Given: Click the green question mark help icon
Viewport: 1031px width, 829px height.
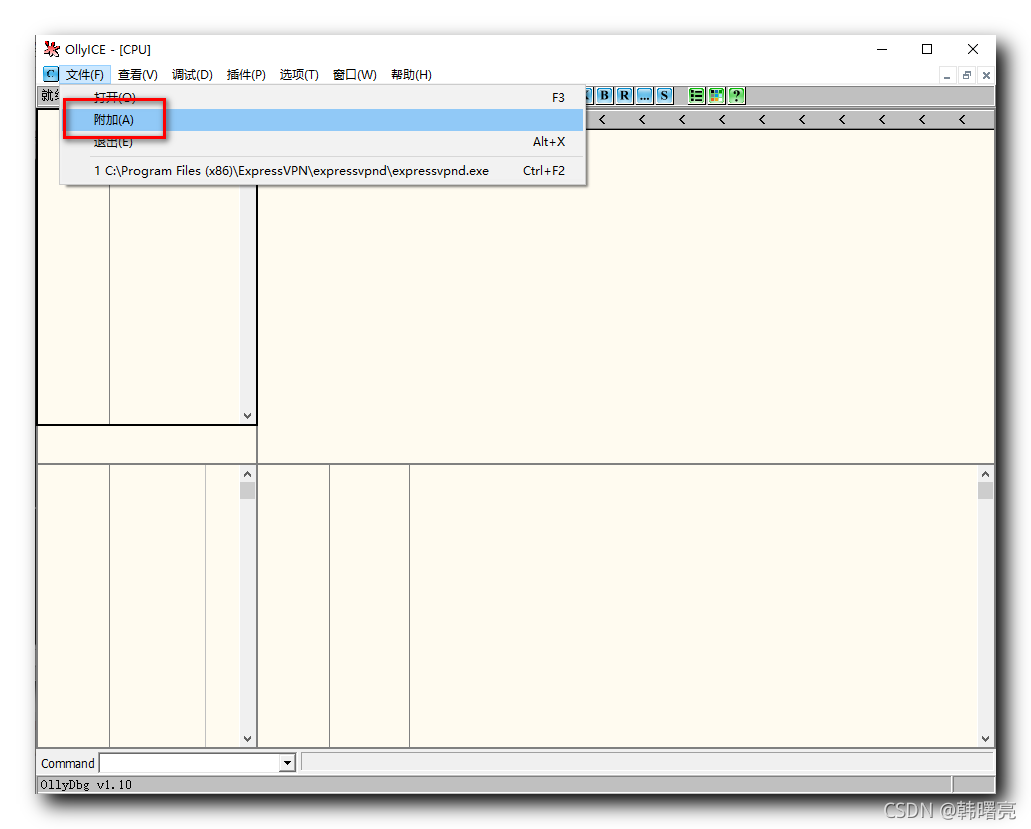Looking at the screenshot, I should pyautogui.click(x=736, y=95).
